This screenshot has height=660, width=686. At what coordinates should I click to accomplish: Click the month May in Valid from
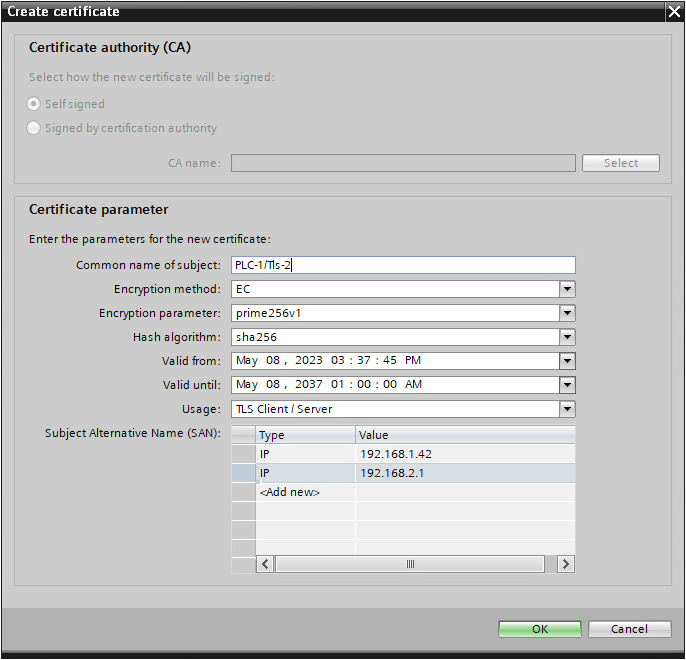[247, 361]
